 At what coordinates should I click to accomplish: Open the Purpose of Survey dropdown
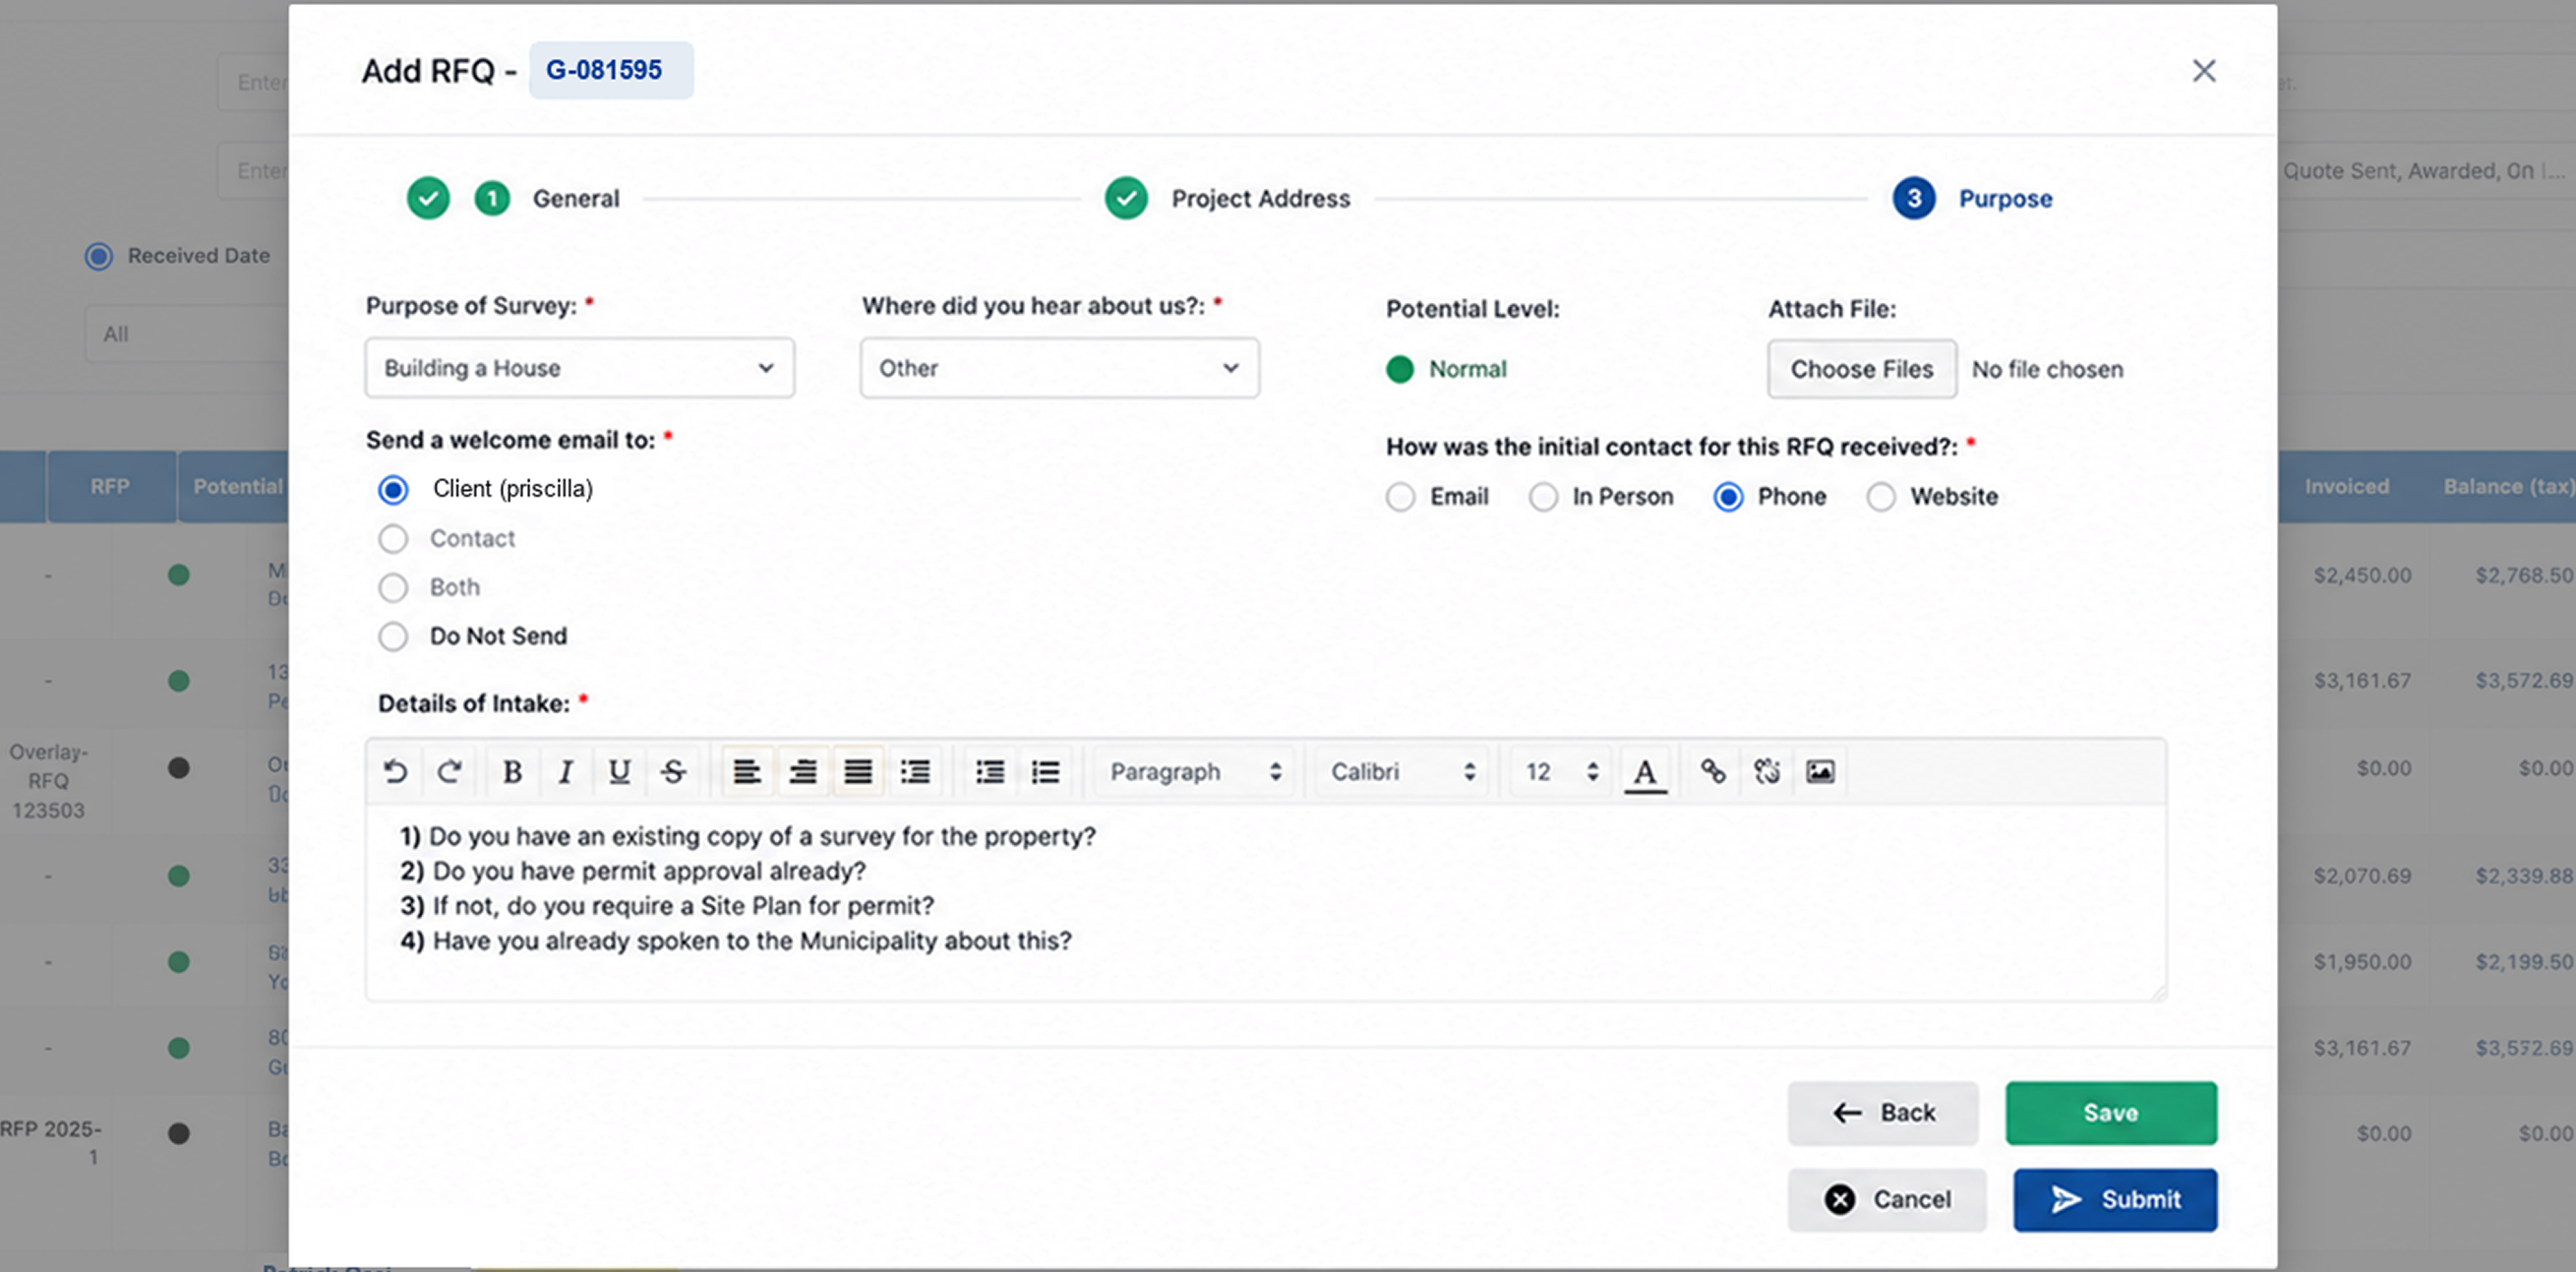click(x=579, y=368)
